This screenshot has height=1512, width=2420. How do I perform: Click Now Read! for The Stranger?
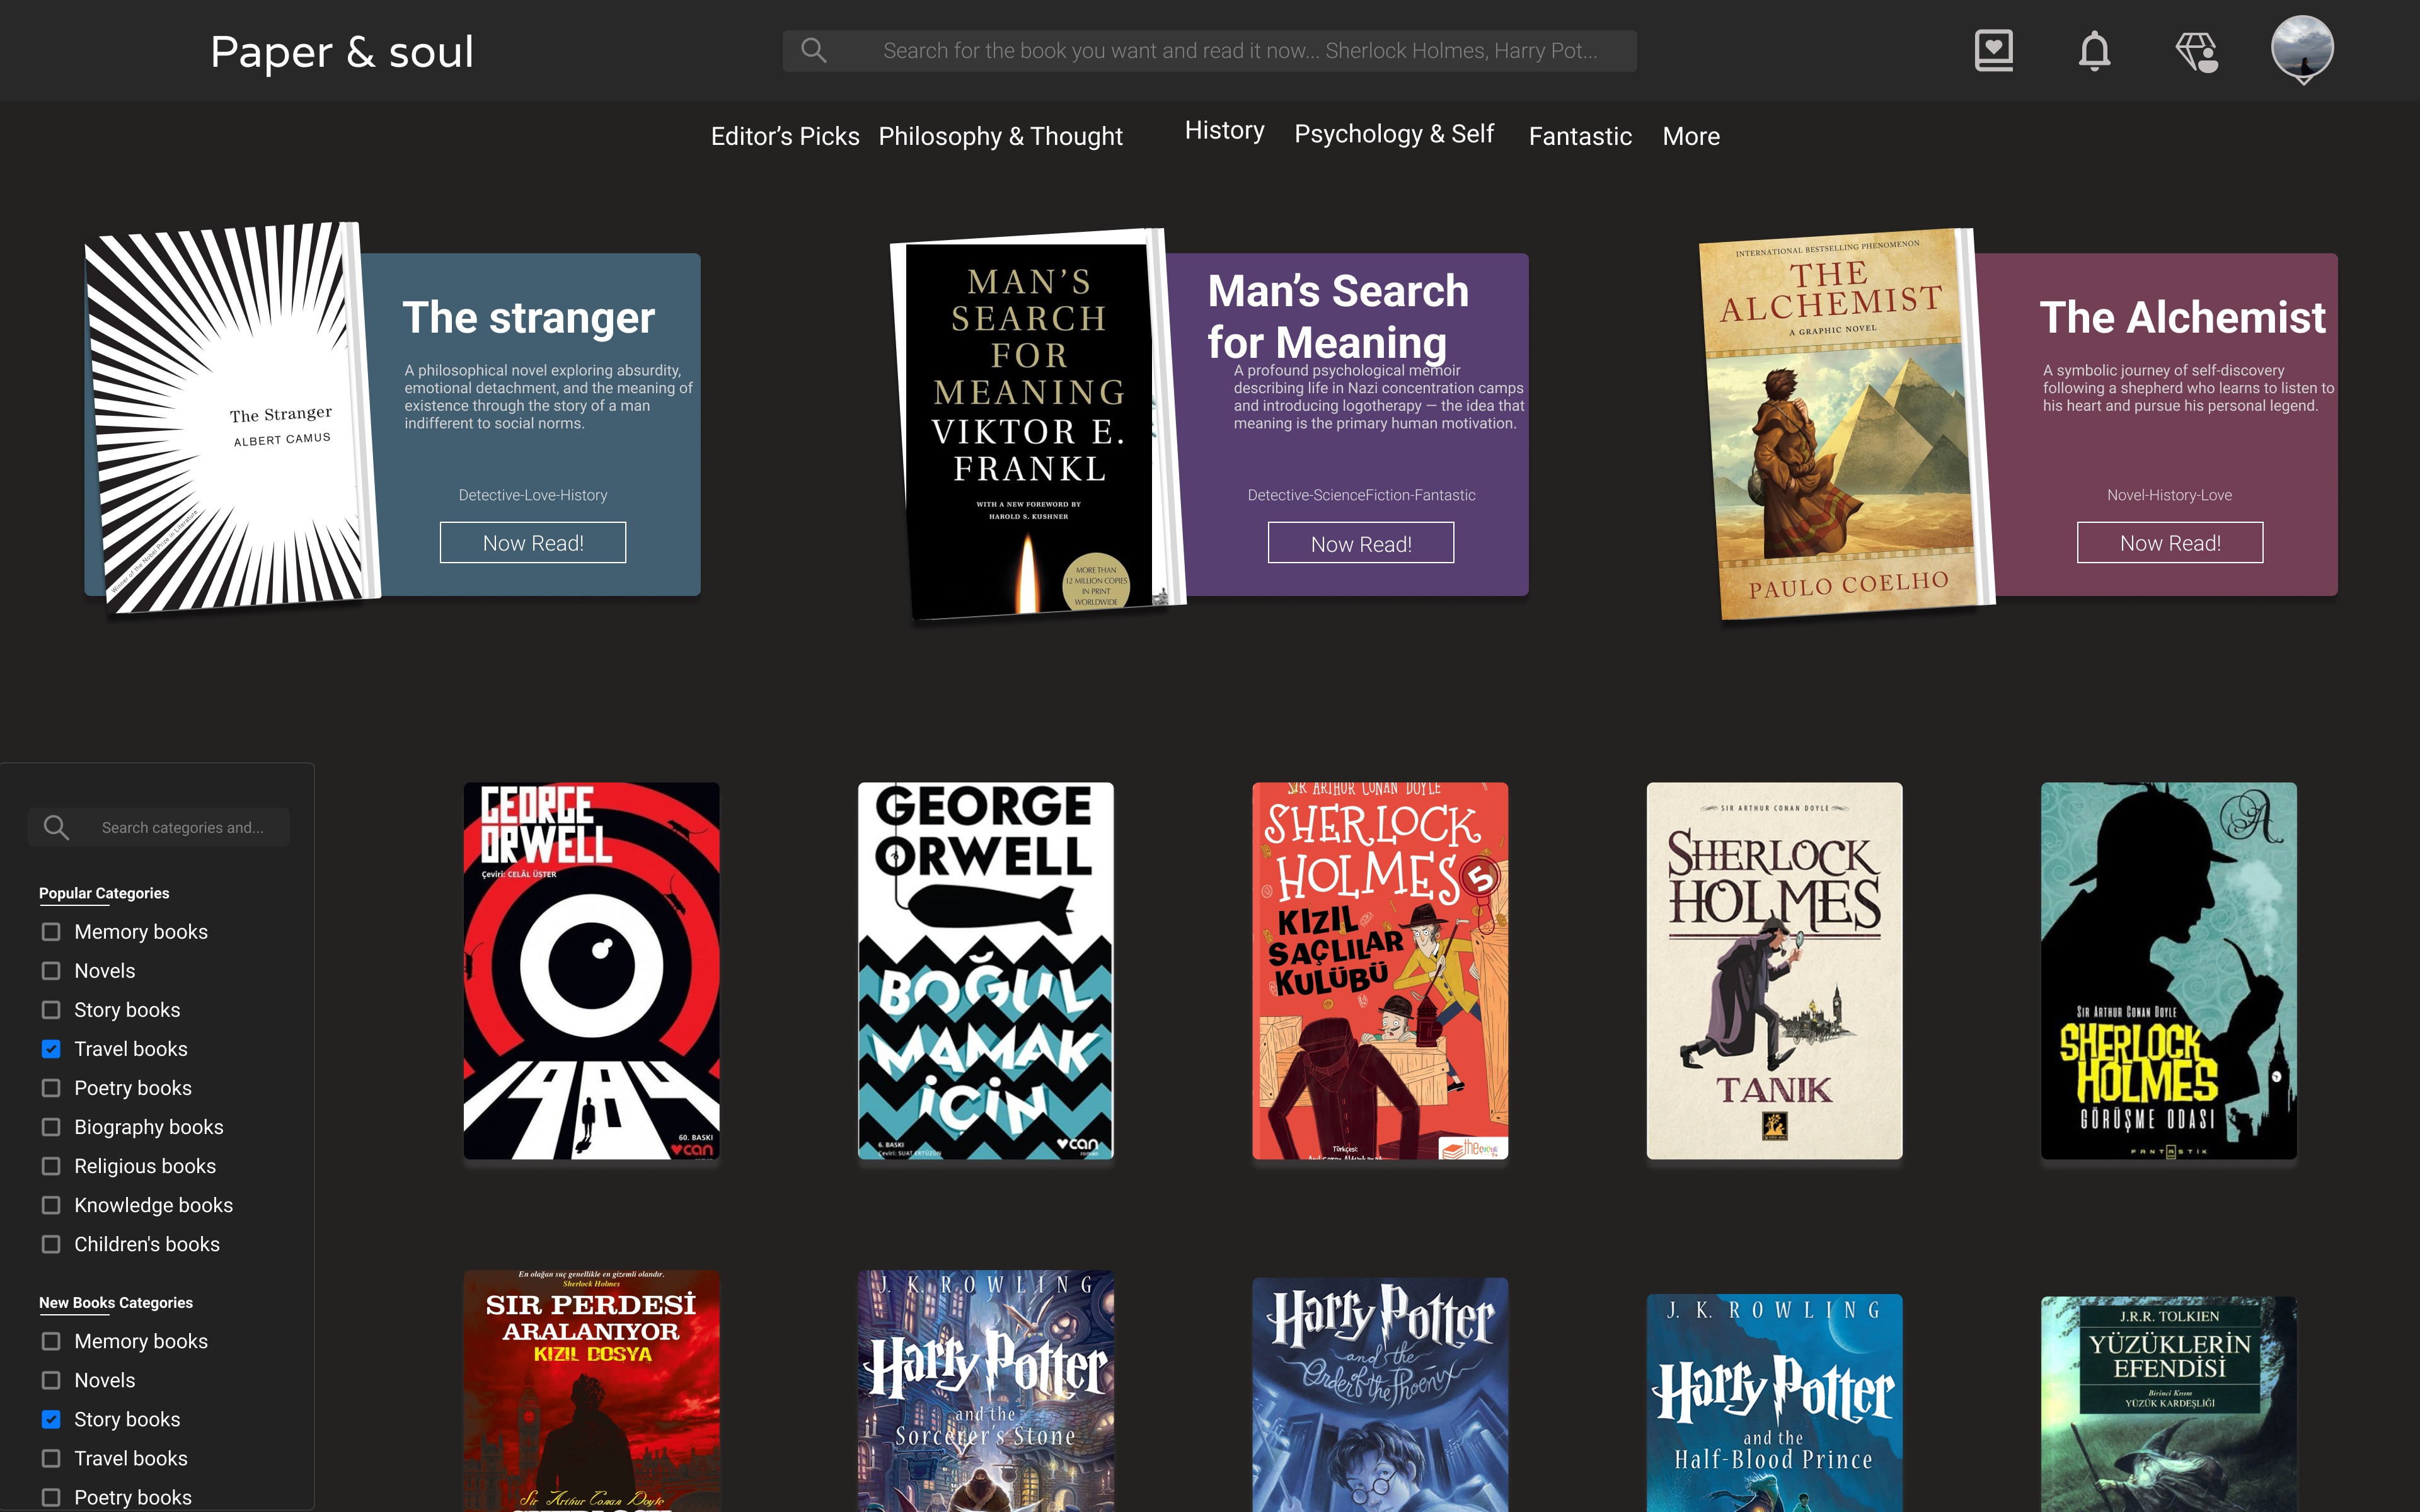533,543
